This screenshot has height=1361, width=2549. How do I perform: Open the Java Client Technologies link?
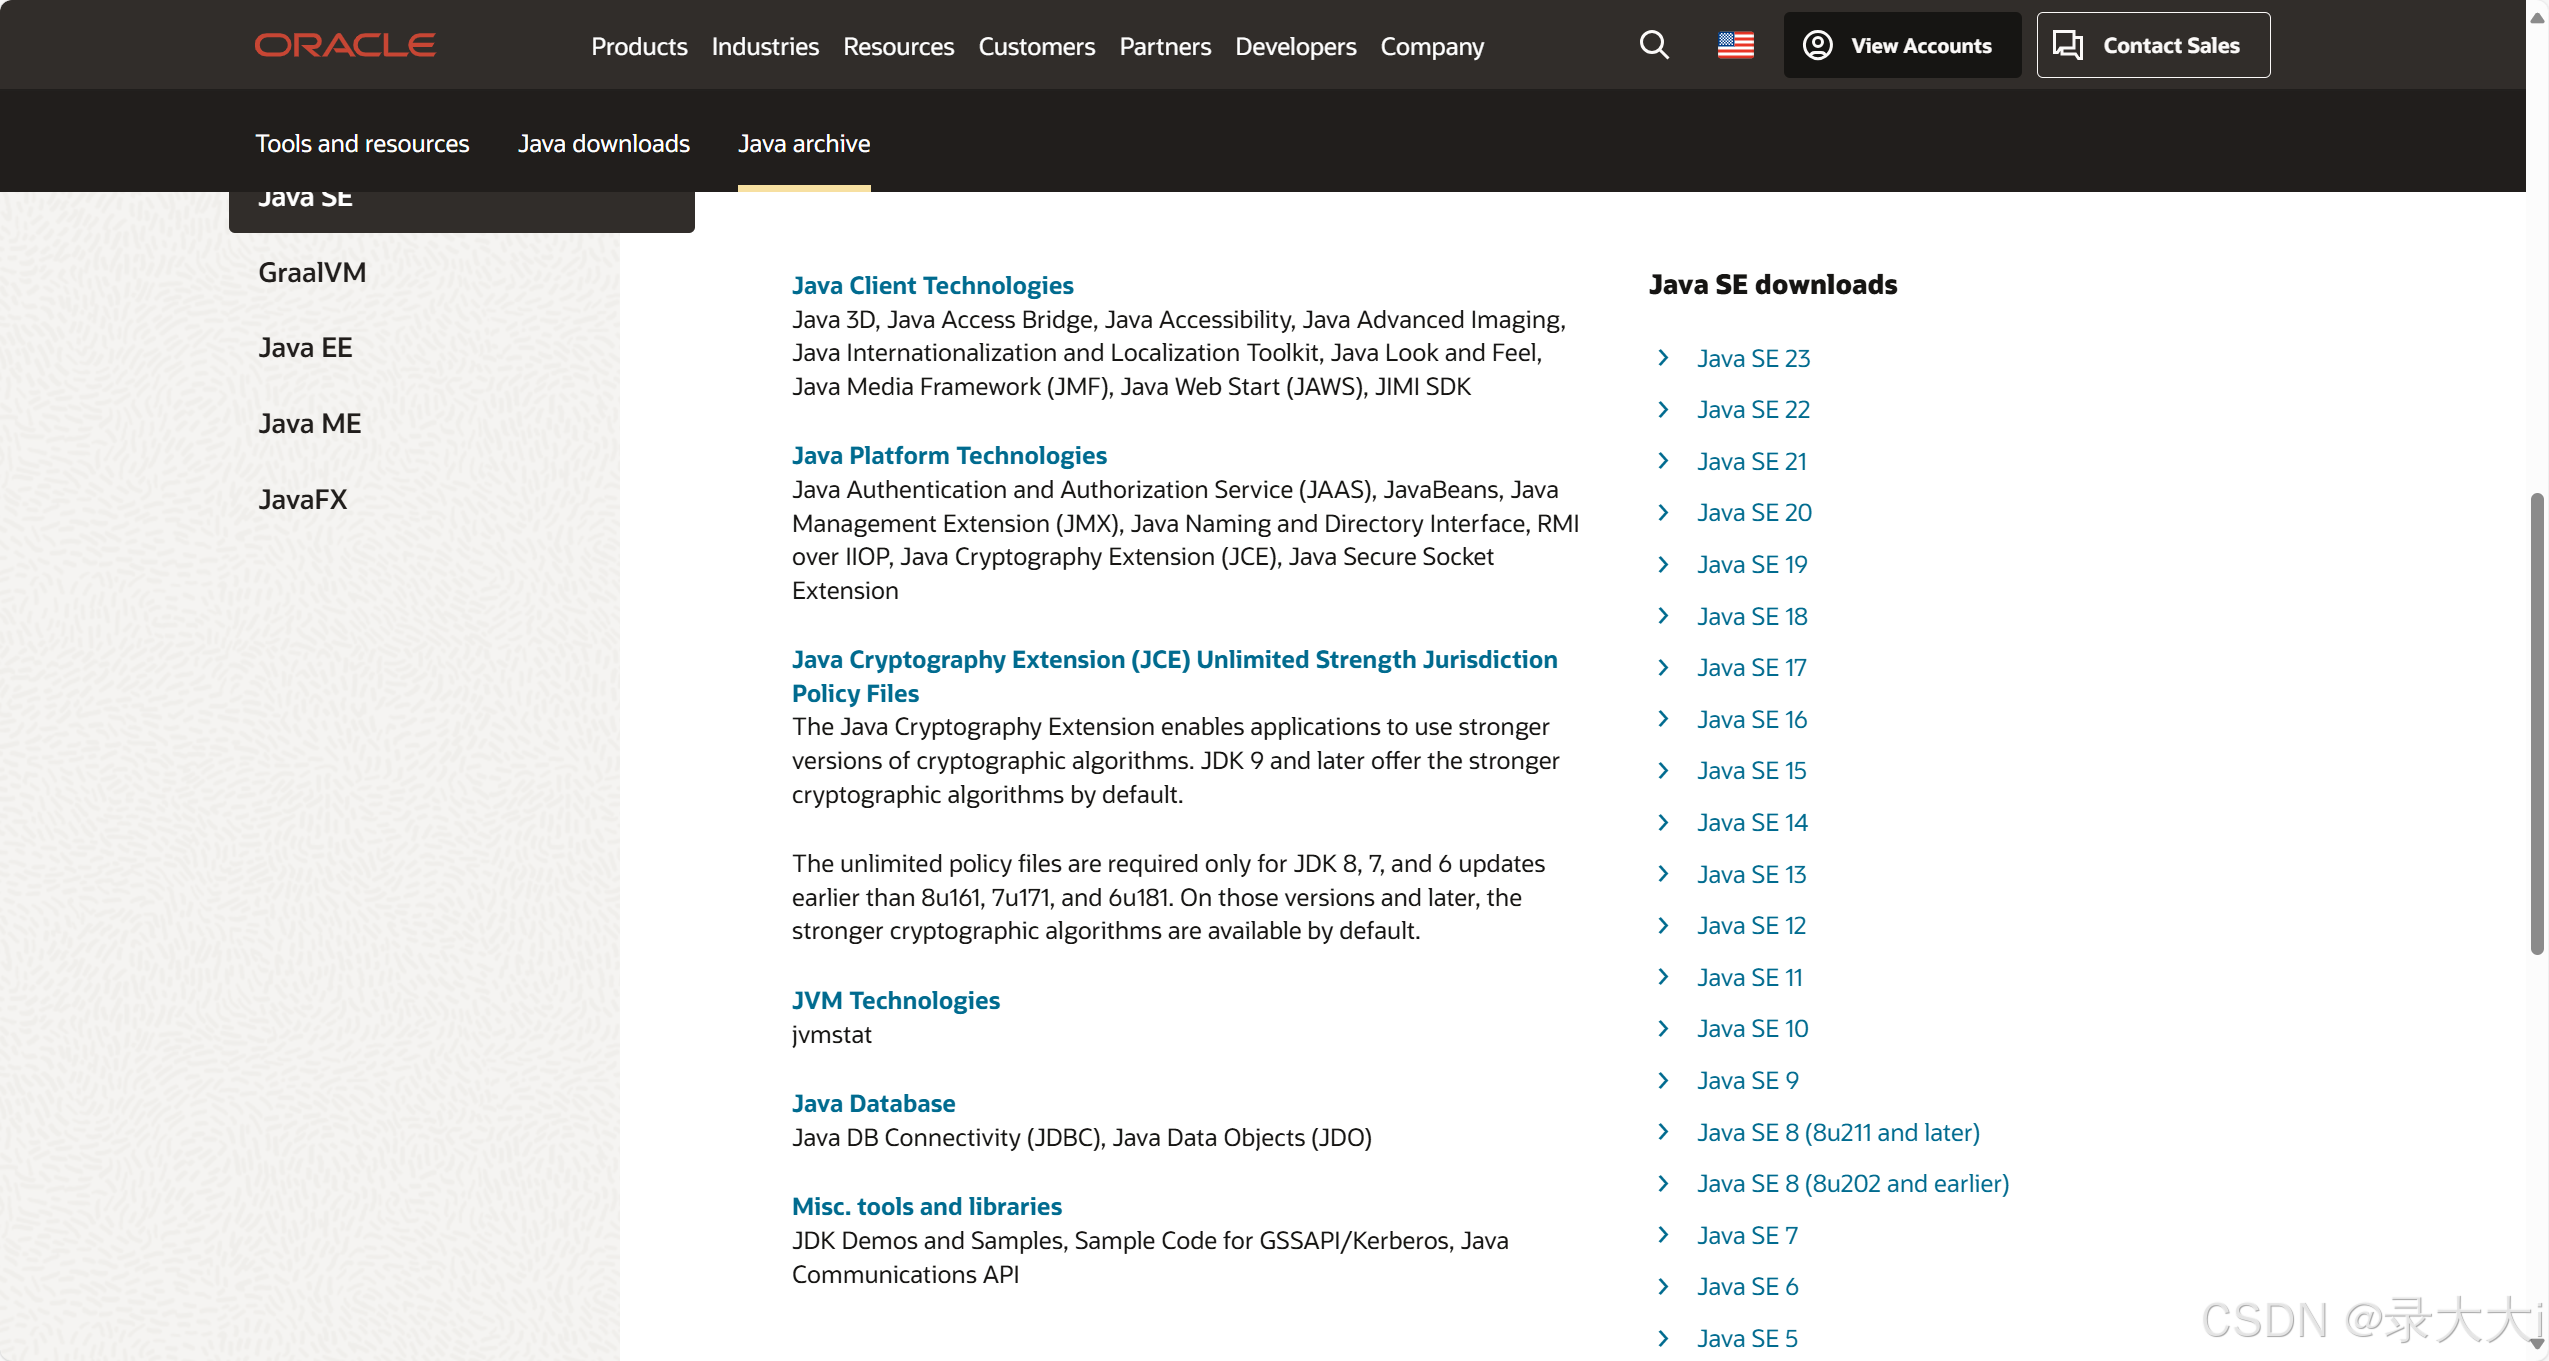pyautogui.click(x=932, y=285)
